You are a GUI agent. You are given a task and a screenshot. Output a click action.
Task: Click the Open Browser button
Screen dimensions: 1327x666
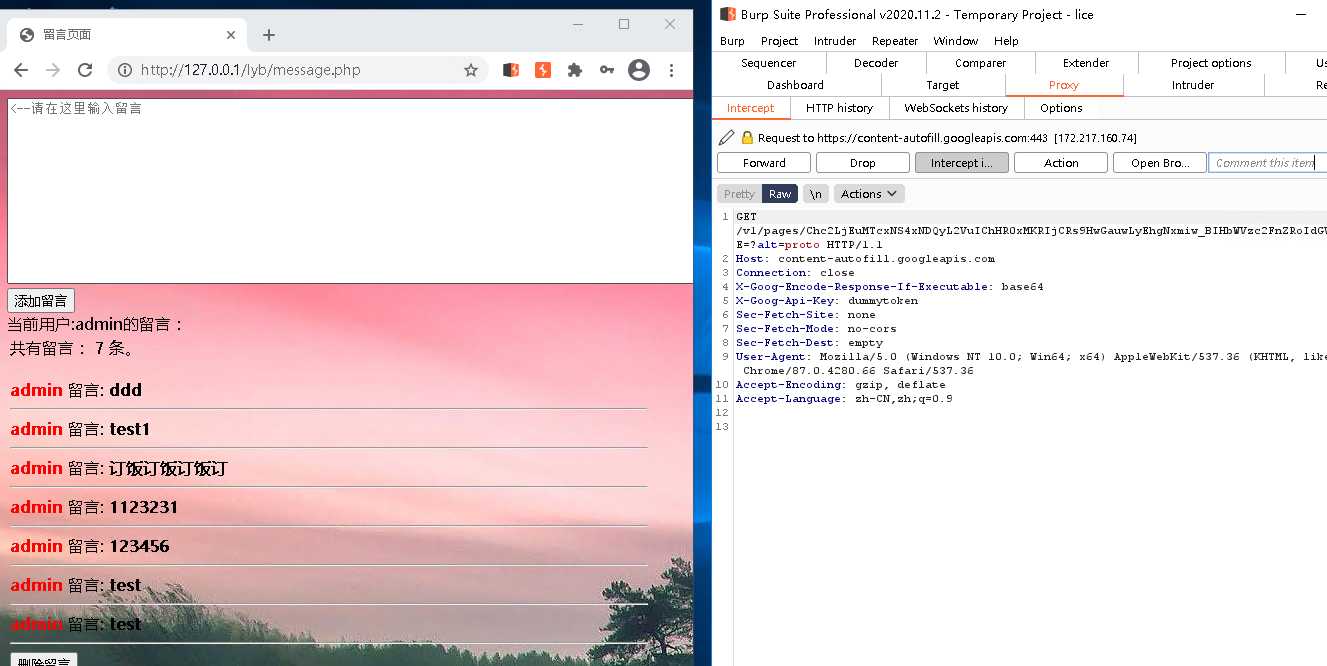1160,163
